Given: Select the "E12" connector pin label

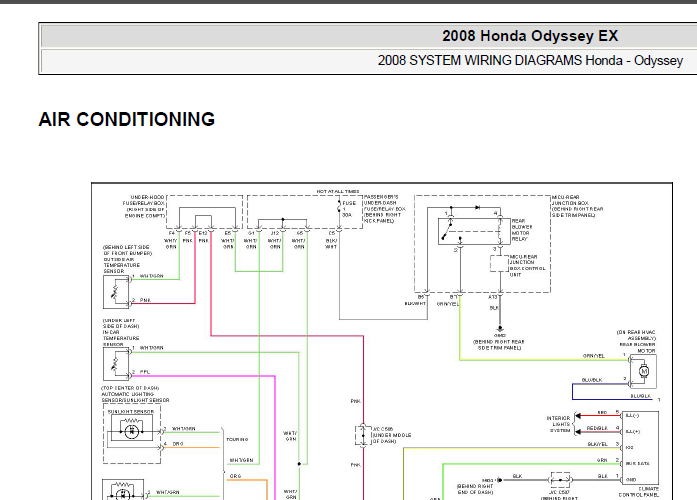Looking at the screenshot, I should (203, 233).
